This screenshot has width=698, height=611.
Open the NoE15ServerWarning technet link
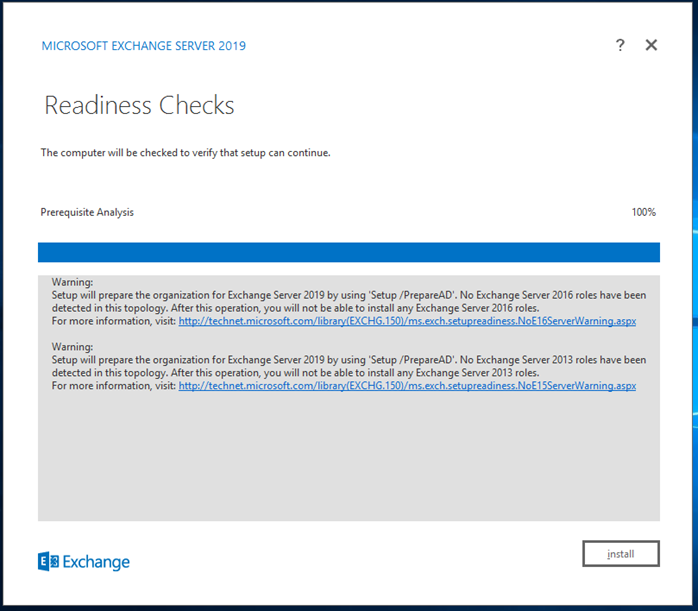[x=407, y=385]
